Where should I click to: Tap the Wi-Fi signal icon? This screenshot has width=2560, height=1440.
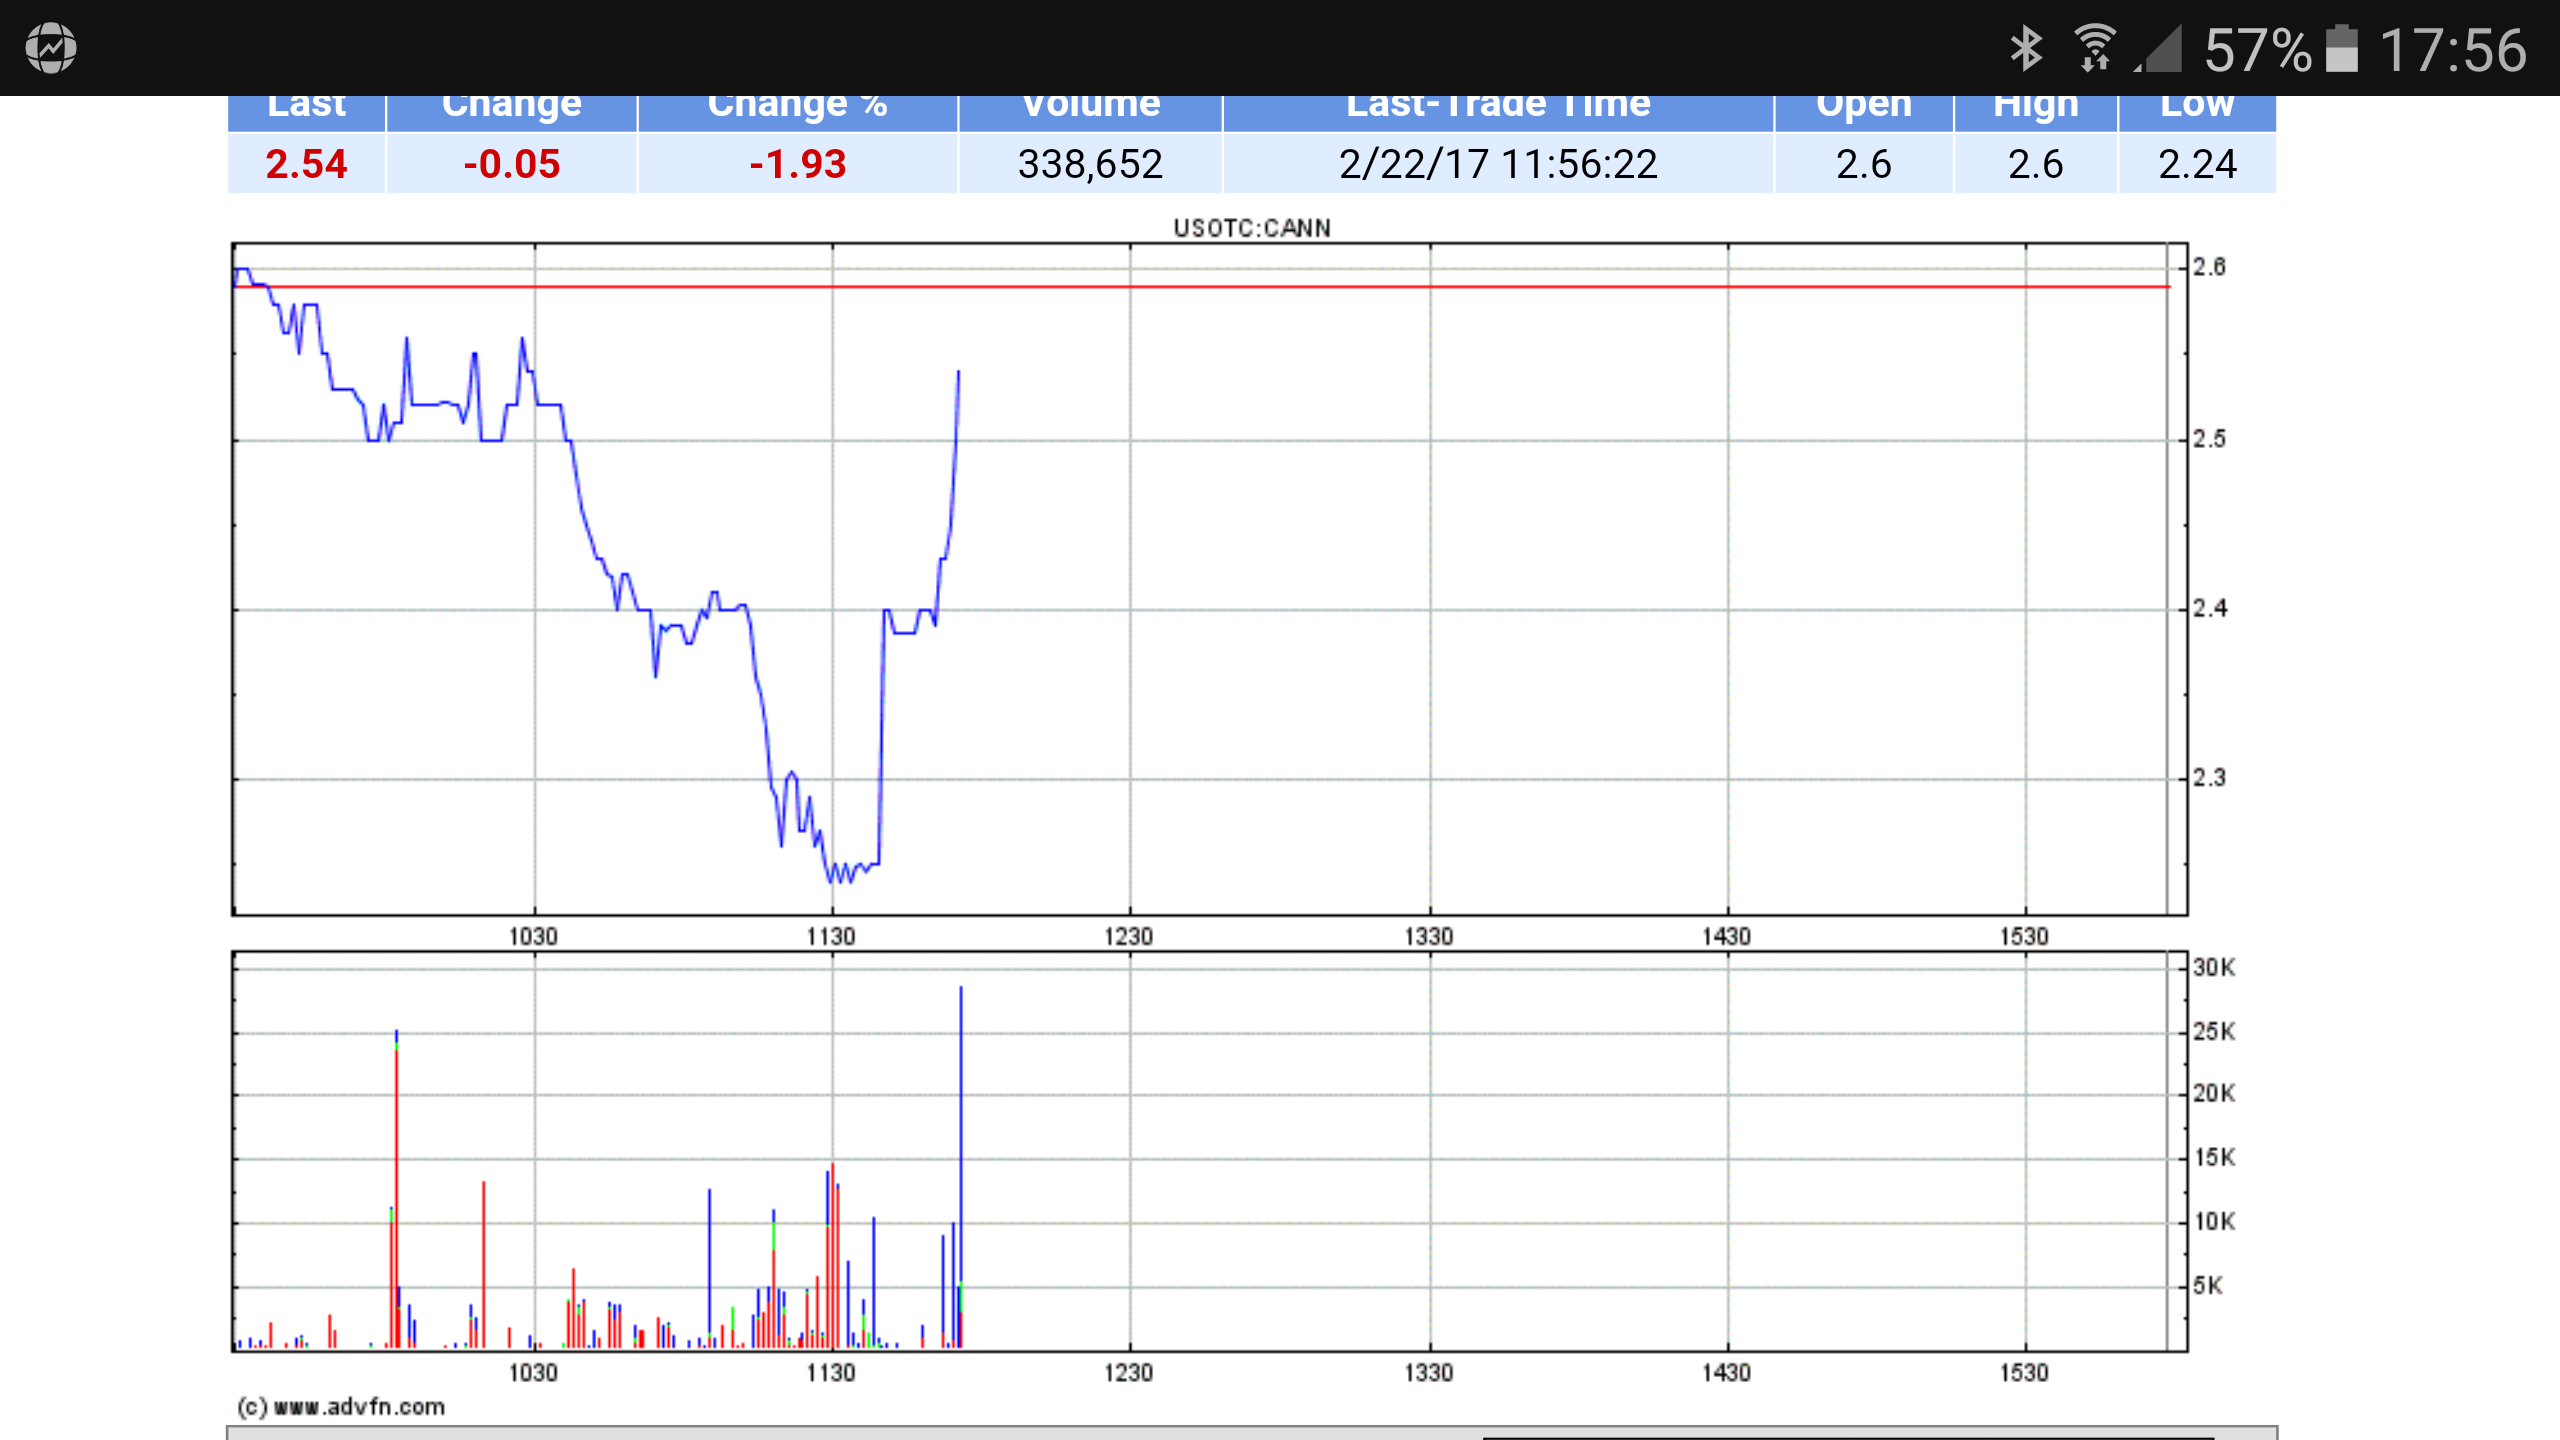click(x=2096, y=45)
